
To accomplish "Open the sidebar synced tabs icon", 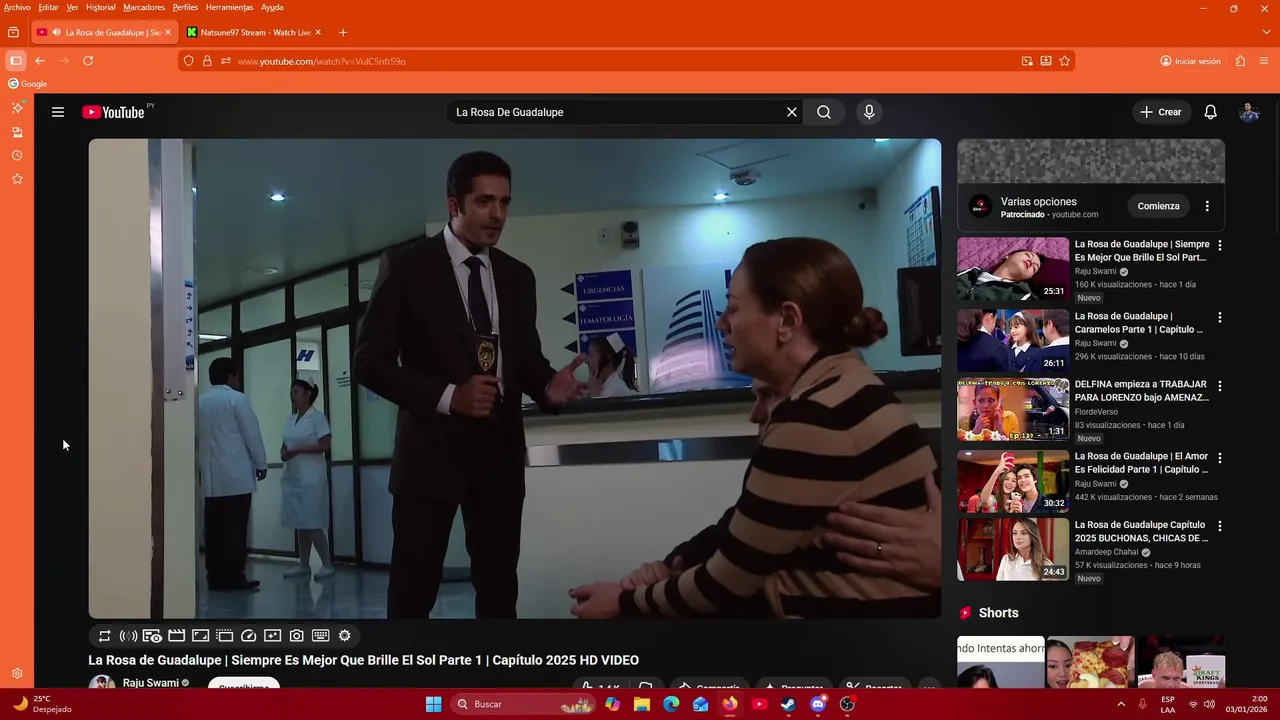I will coord(17,132).
